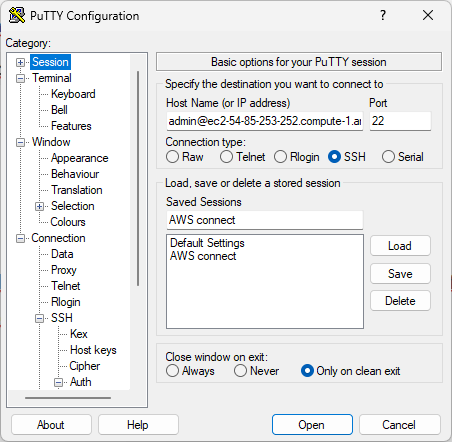Open the Behaviour settings
Image resolution: width=452 pixels, height=442 pixels.
coord(75,174)
